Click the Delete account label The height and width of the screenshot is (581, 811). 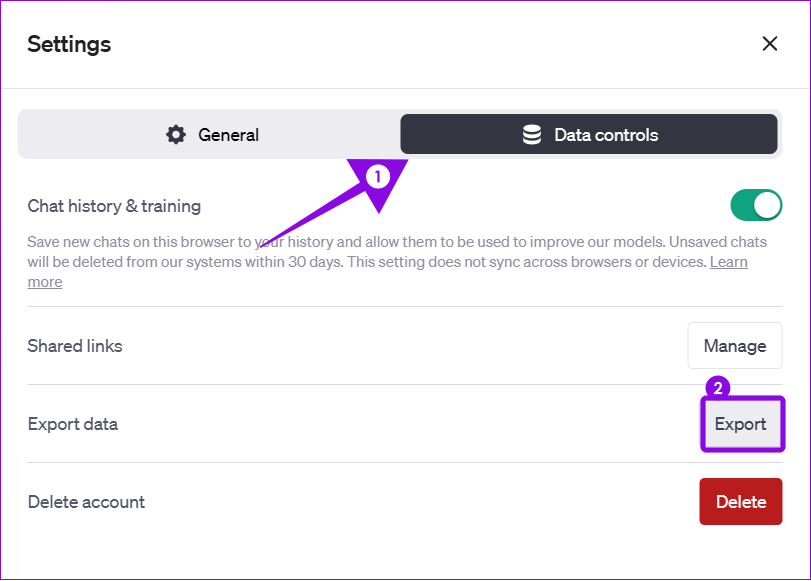pyautogui.click(x=86, y=502)
